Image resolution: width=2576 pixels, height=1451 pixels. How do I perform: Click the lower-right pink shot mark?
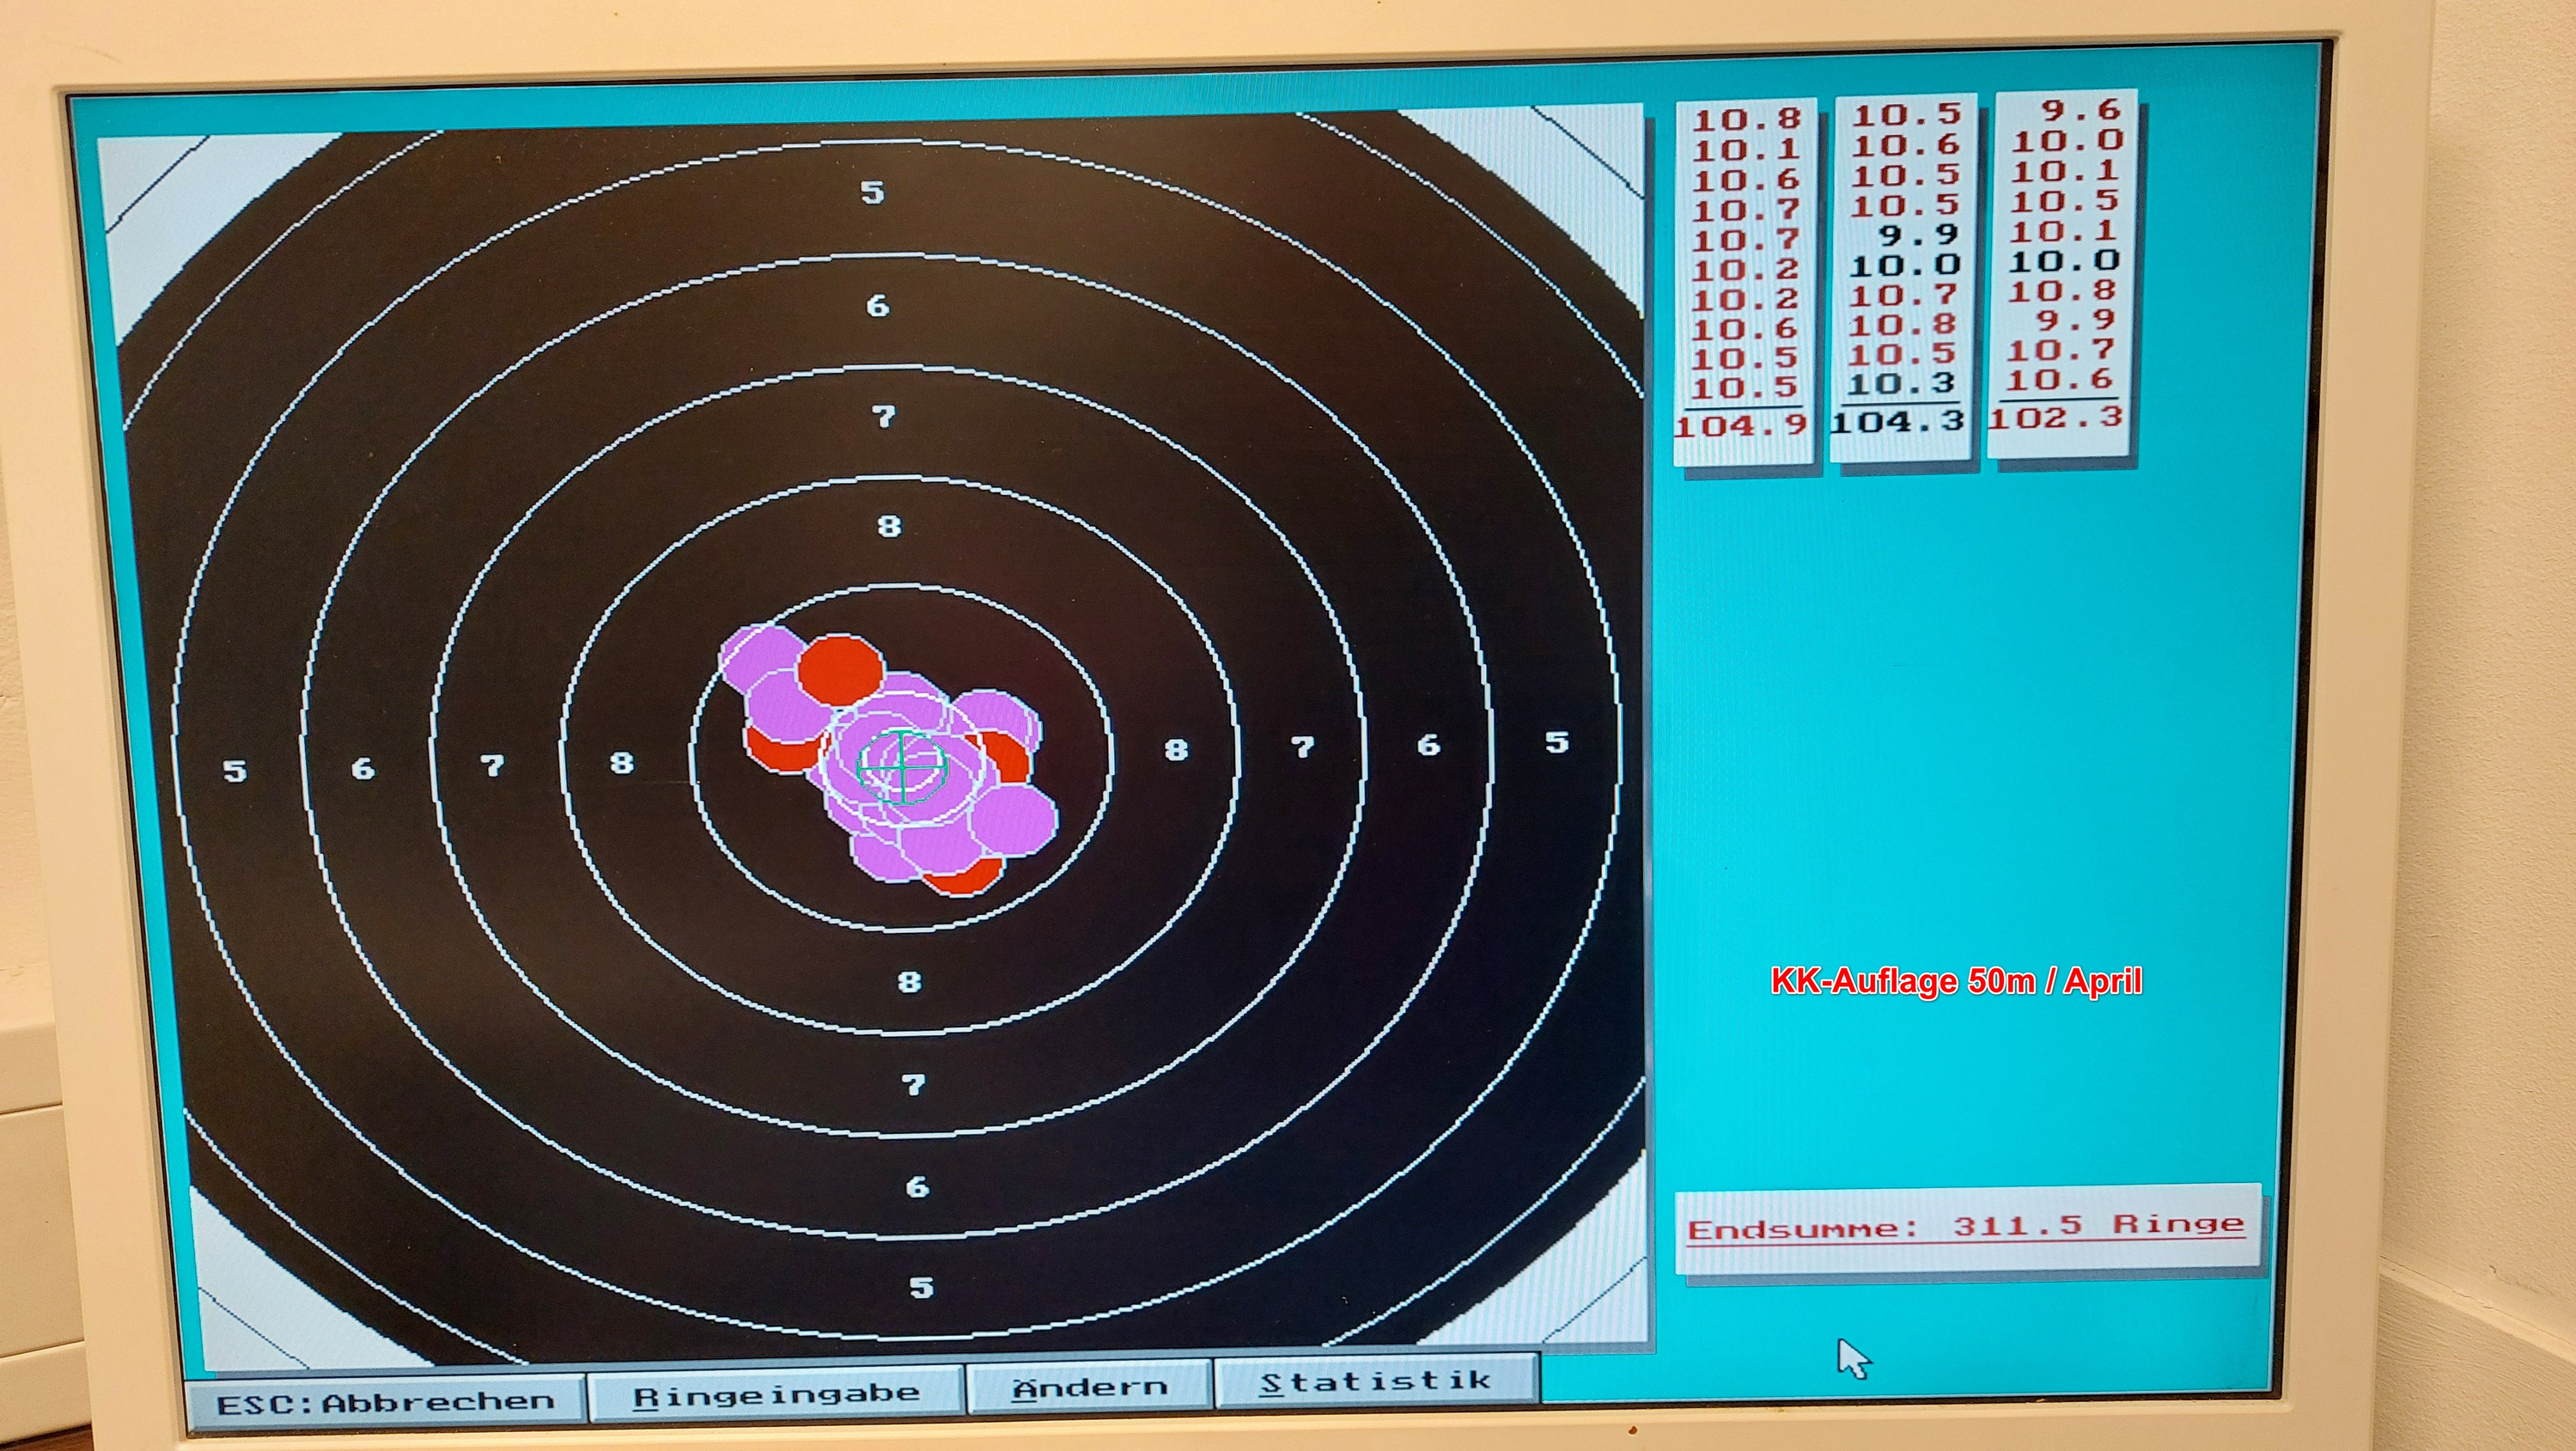point(1015,820)
